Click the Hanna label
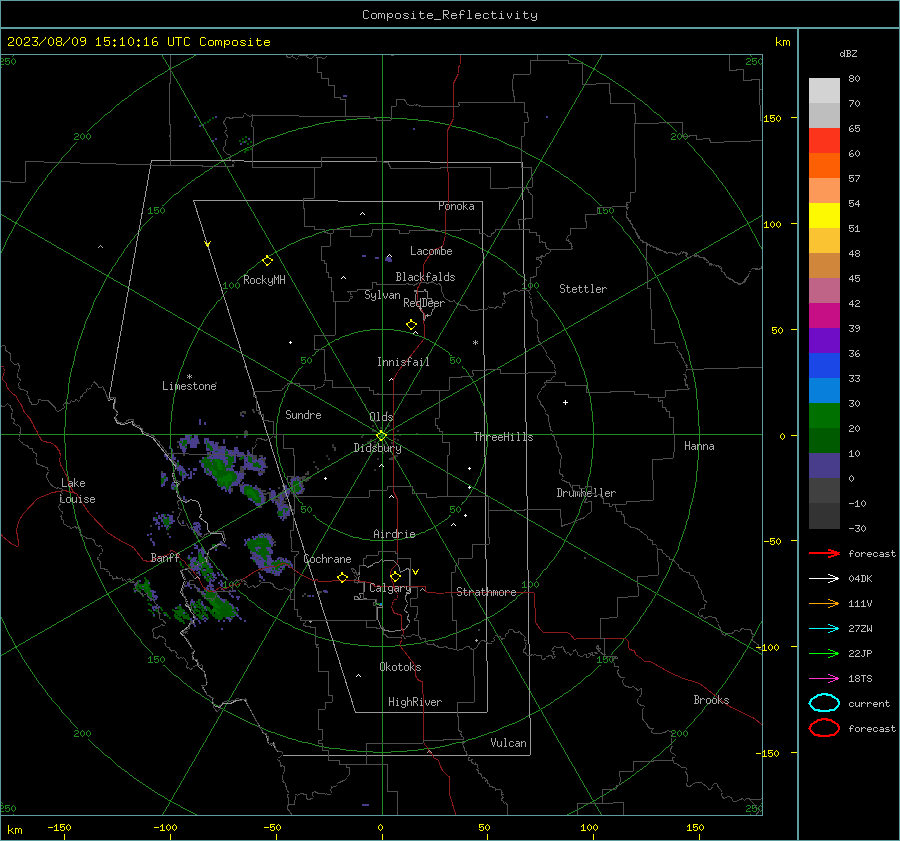 tap(699, 446)
